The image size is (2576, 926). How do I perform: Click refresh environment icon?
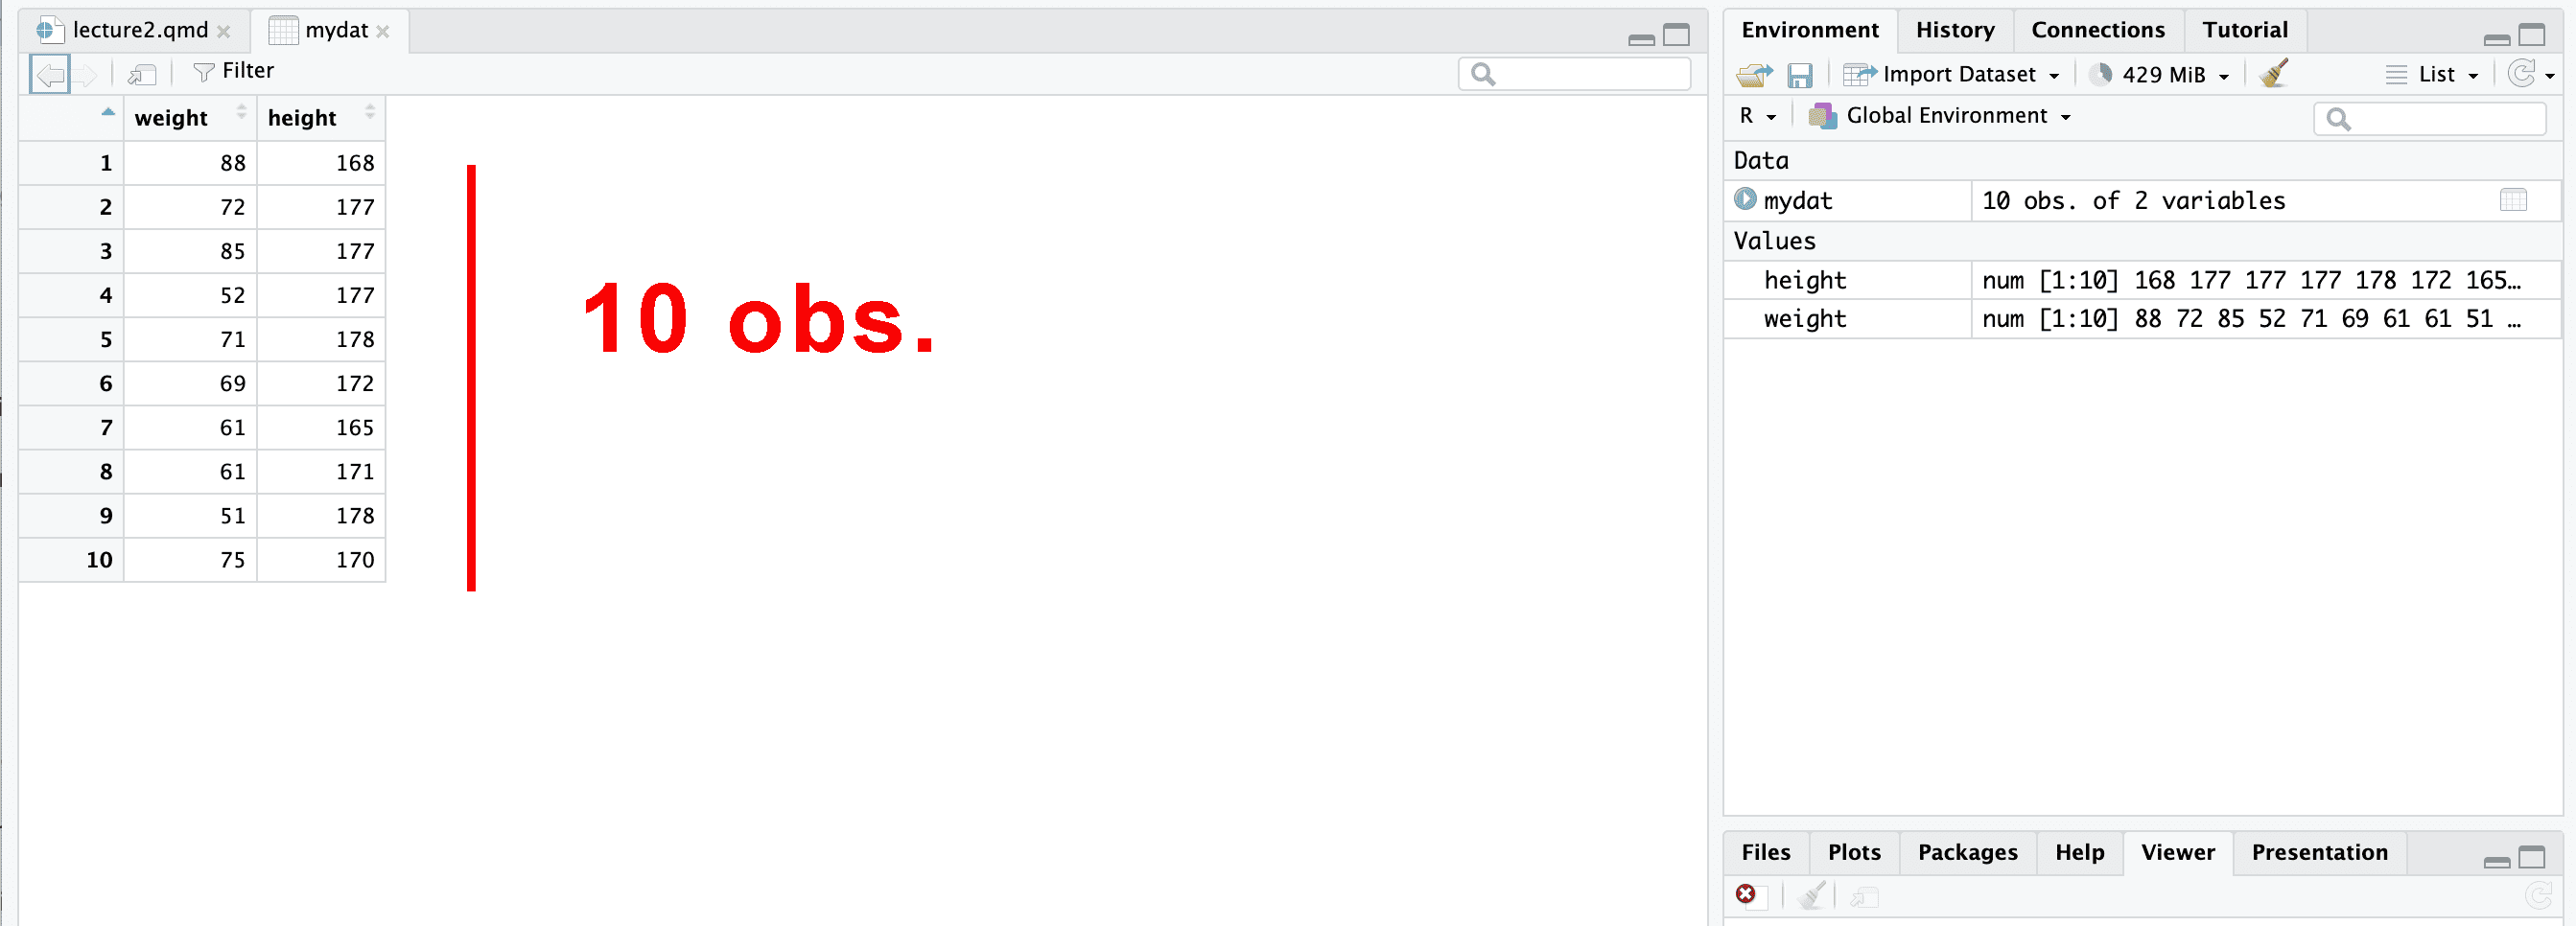coord(2521,74)
